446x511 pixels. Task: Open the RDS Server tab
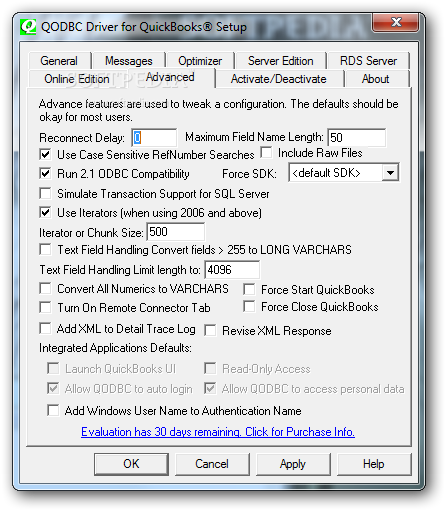coord(368,61)
